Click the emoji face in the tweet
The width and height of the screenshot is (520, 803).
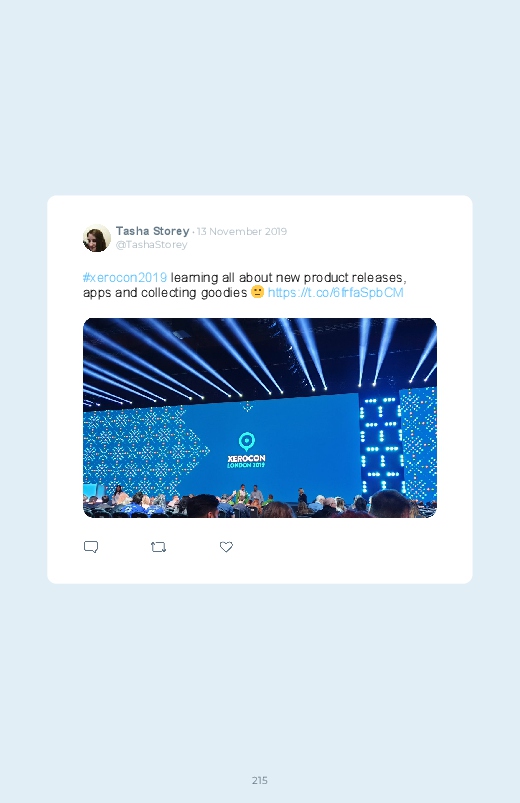click(x=257, y=292)
